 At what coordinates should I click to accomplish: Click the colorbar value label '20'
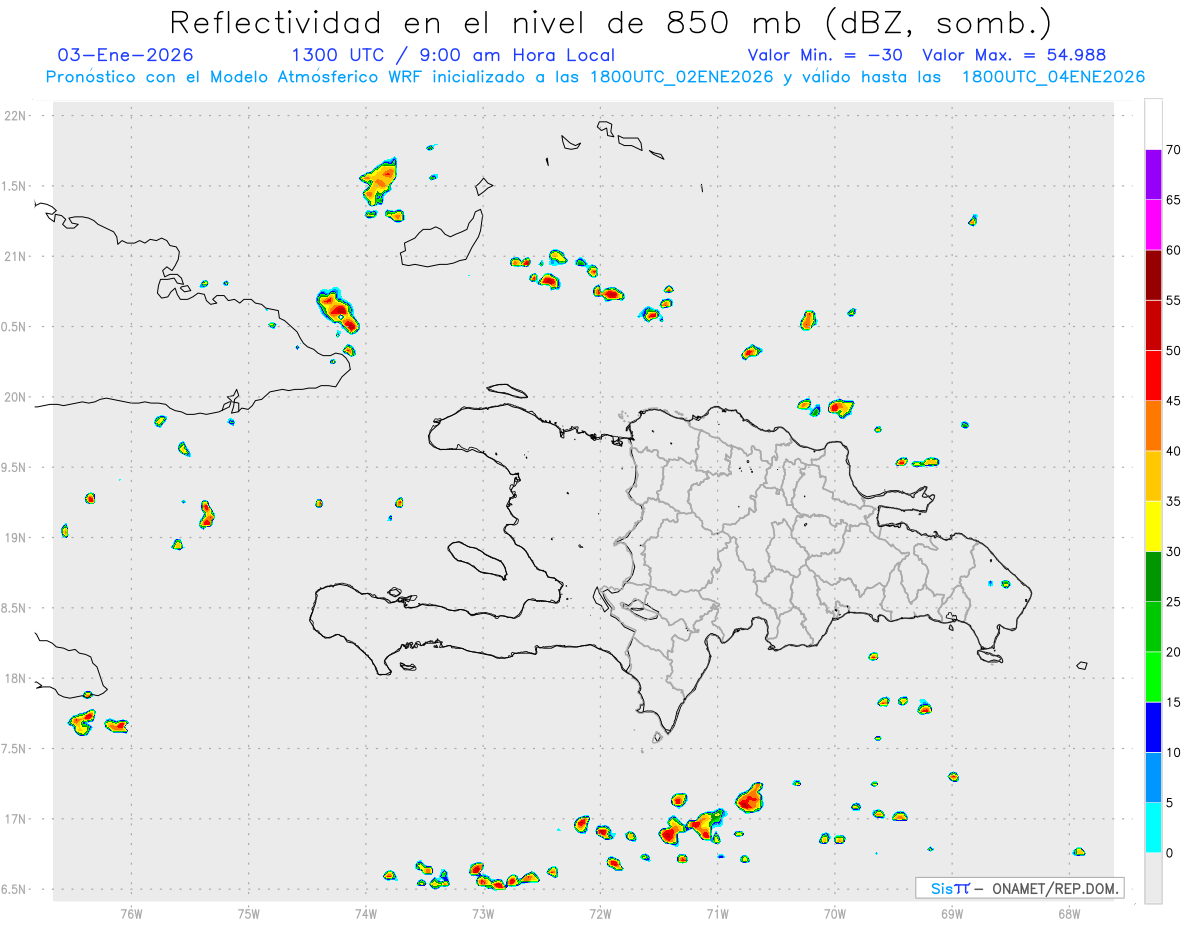pyautogui.click(x=1174, y=652)
